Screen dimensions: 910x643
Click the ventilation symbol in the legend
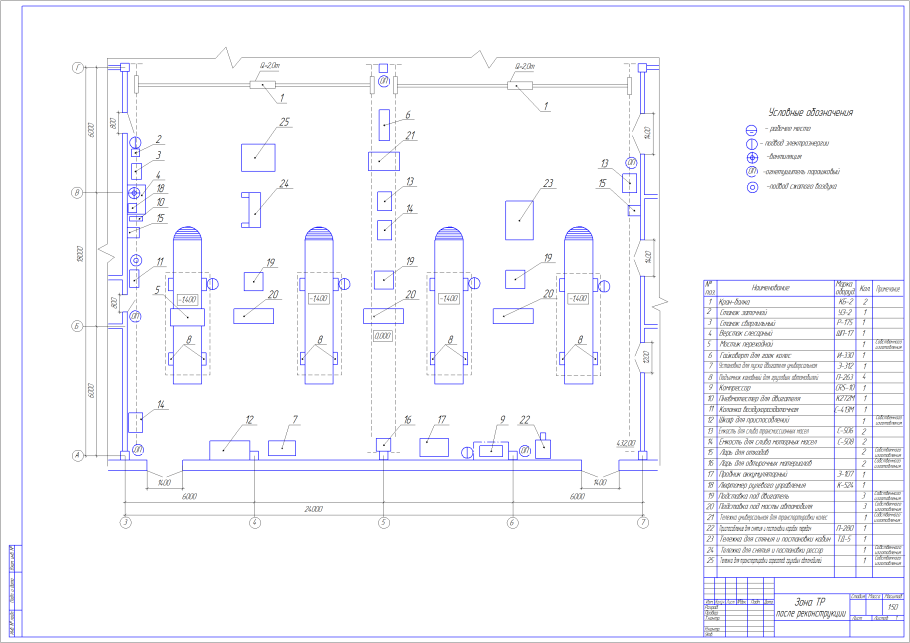[x=752, y=158]
